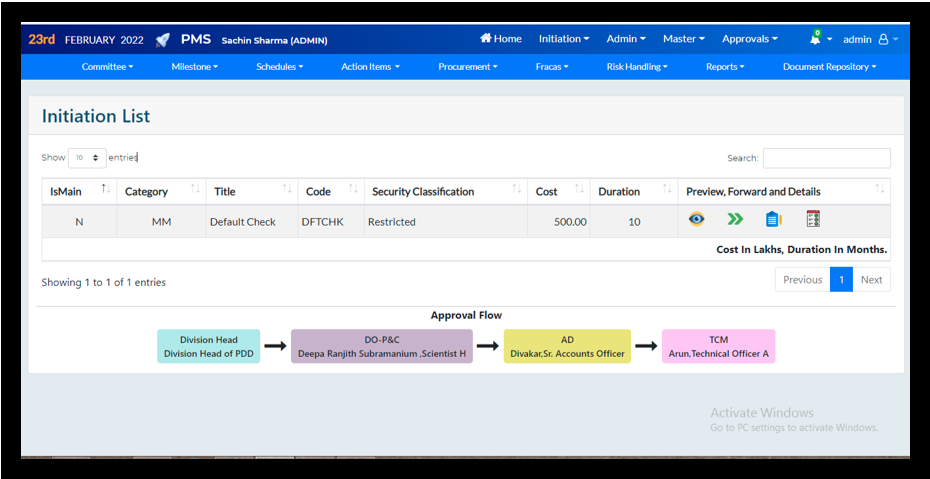Click the Previous pagination button

click(802, 280)
